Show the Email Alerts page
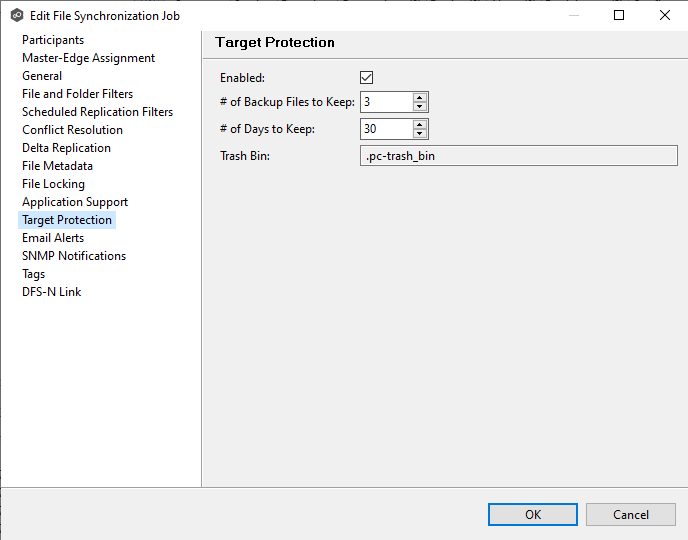The width and height of the screenshot is (688, 540). point(53,238)
